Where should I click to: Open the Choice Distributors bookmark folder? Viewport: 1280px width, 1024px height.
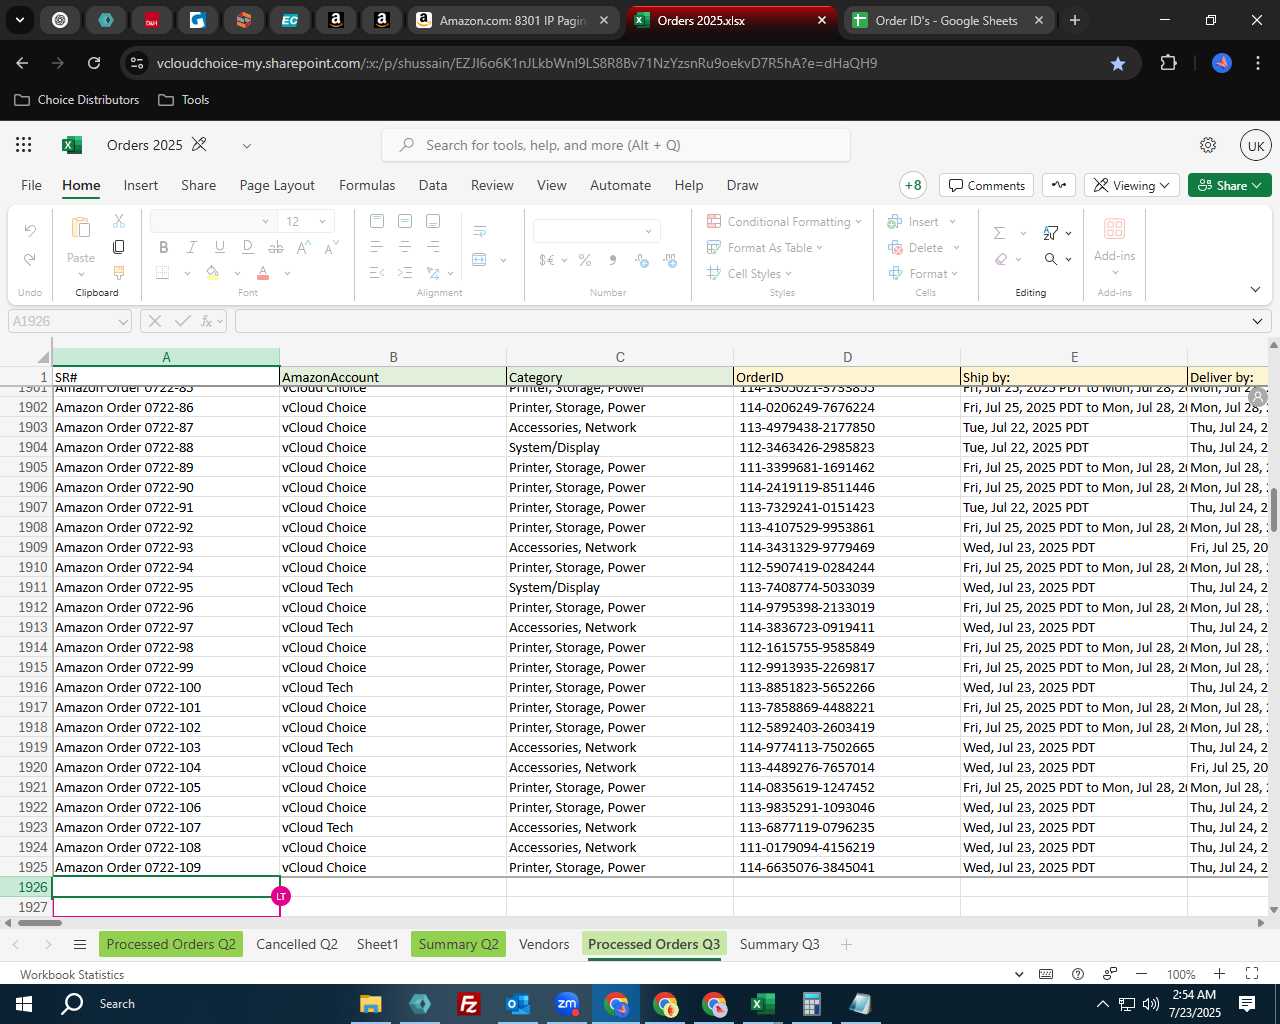point(77,100)
